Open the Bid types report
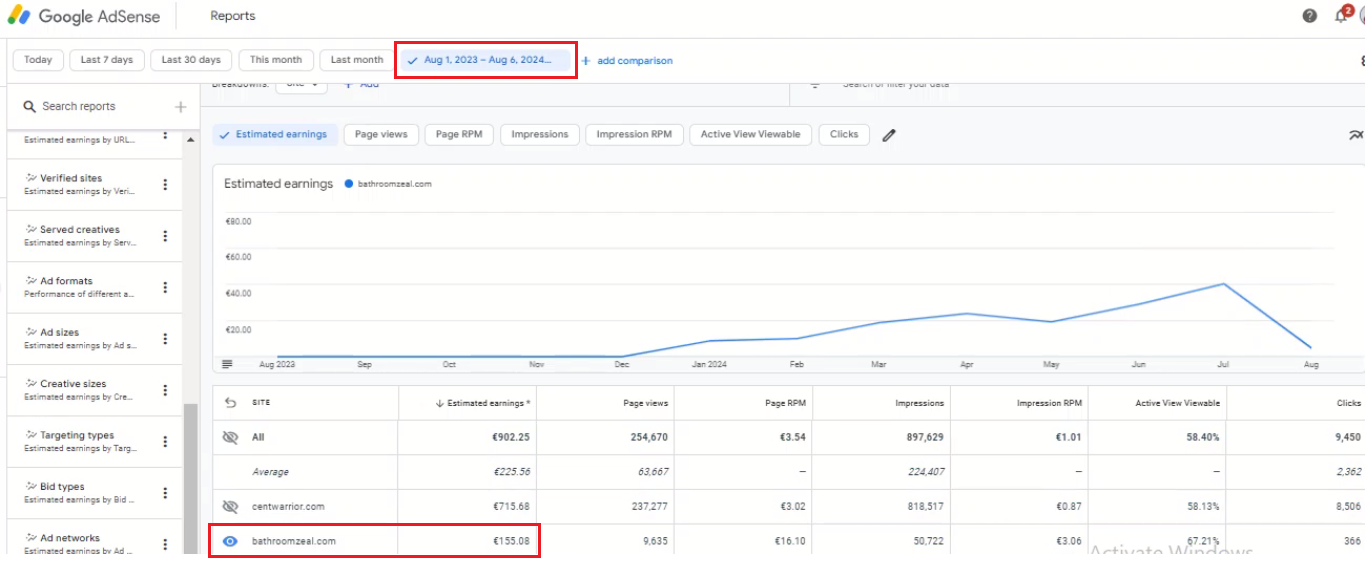Image resolution: width=1365 pixels, height=568 pixels. tap(82, 493)
